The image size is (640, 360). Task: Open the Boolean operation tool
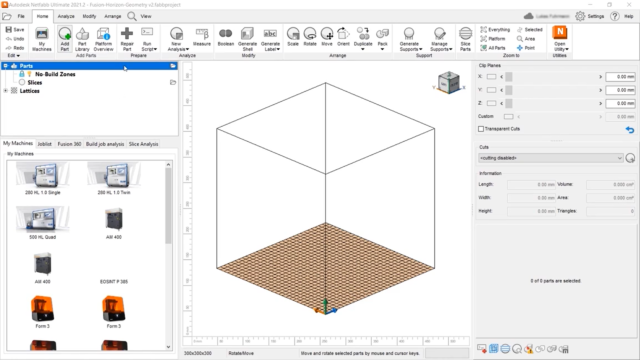tap(225, 37)
